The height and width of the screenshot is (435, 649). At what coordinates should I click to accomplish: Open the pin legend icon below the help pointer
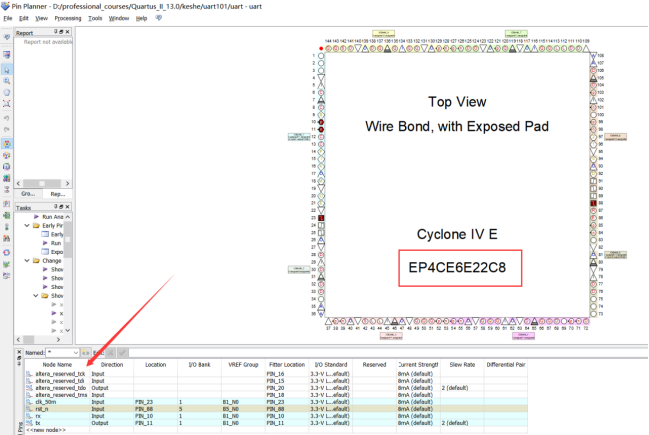coord(7,55)
